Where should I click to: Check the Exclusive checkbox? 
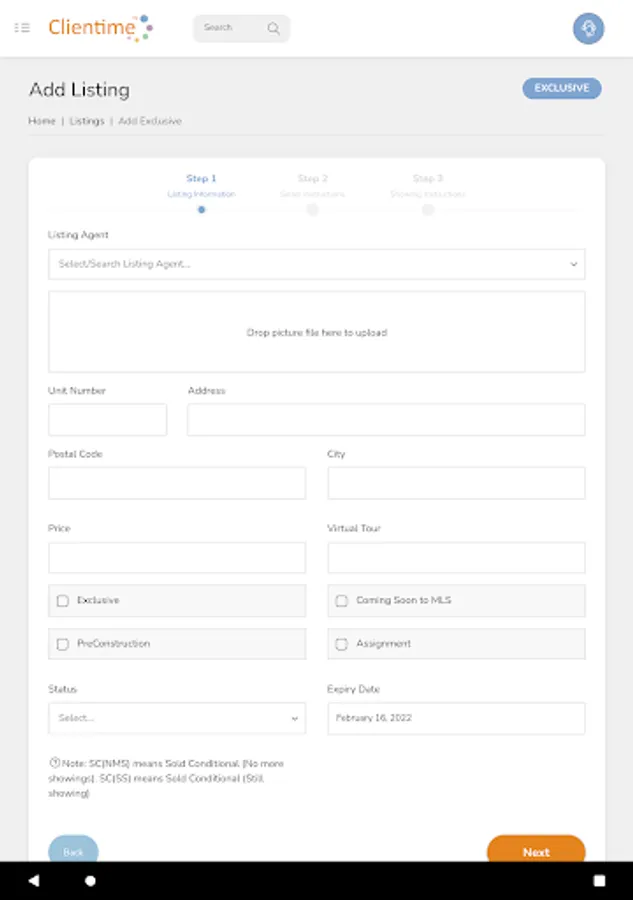pyautogui.click(x=63, y=601)
